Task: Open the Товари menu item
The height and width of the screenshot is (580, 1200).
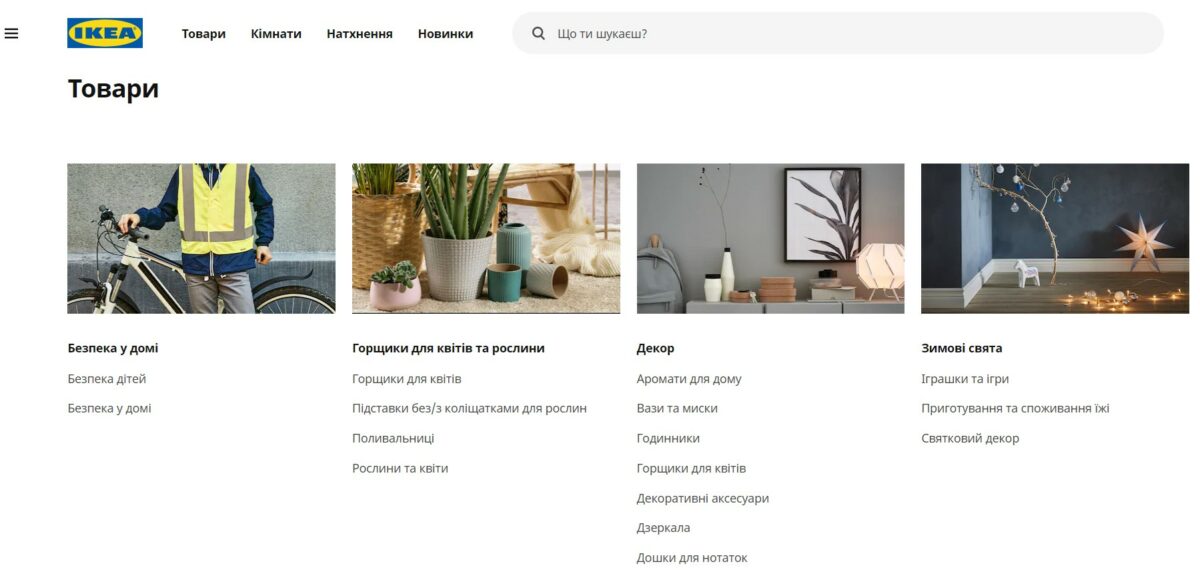Action: coord(204,34)
